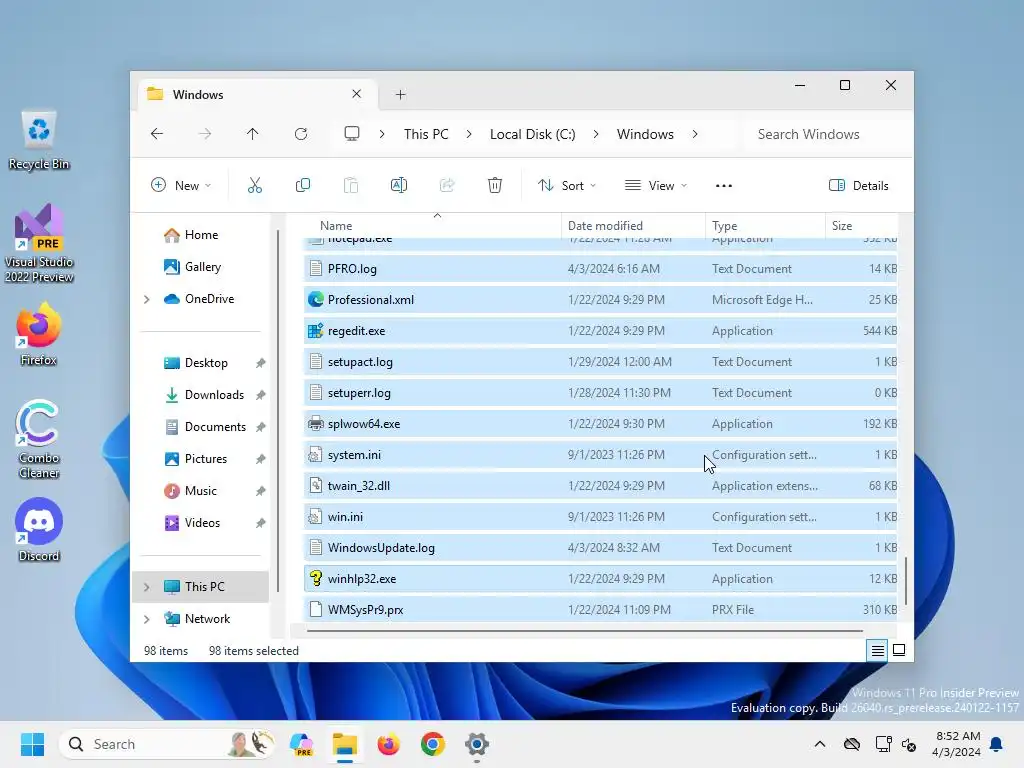Image resolution: width=1024 pixels, height=768 pixels.
Task: Click chevron after This PC breadcrumb
Action: [x=469, y=134]
